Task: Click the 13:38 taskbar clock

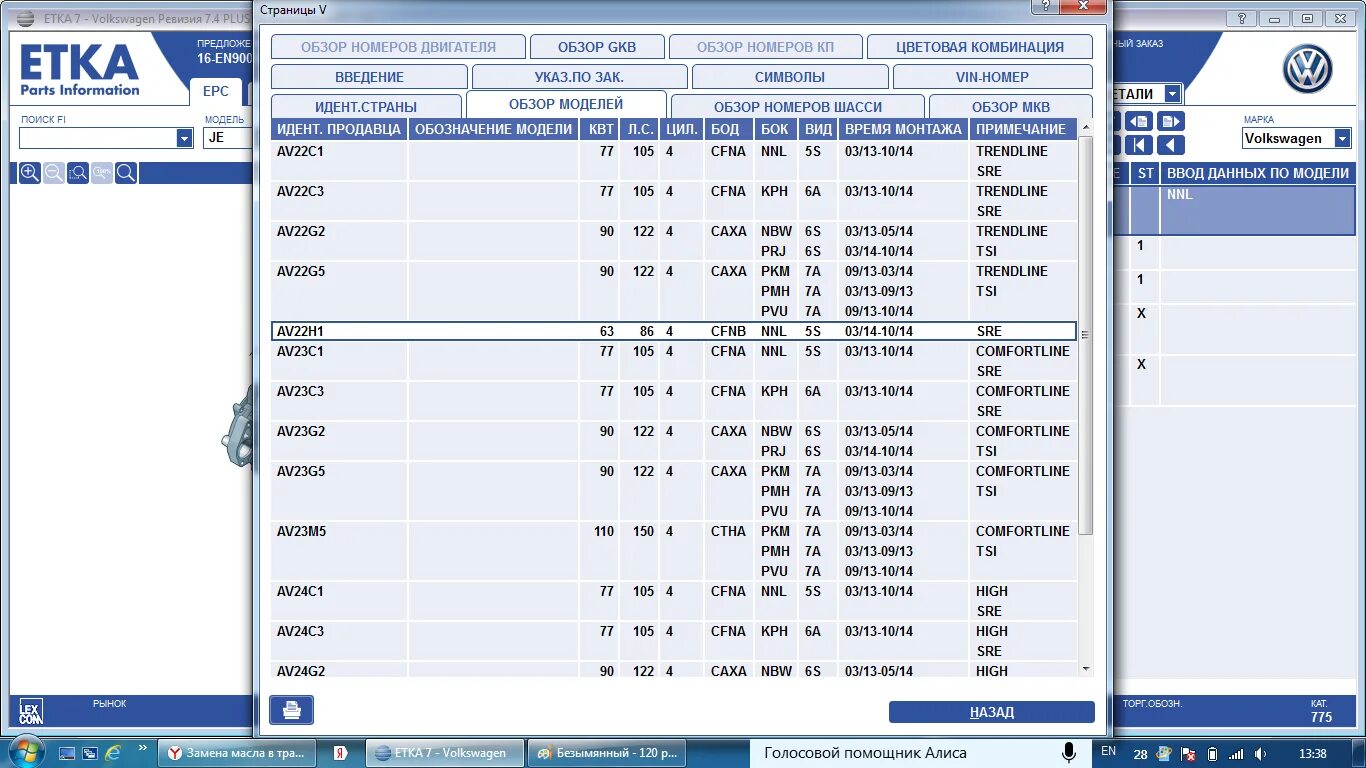Action: [x=1312, y=753]
